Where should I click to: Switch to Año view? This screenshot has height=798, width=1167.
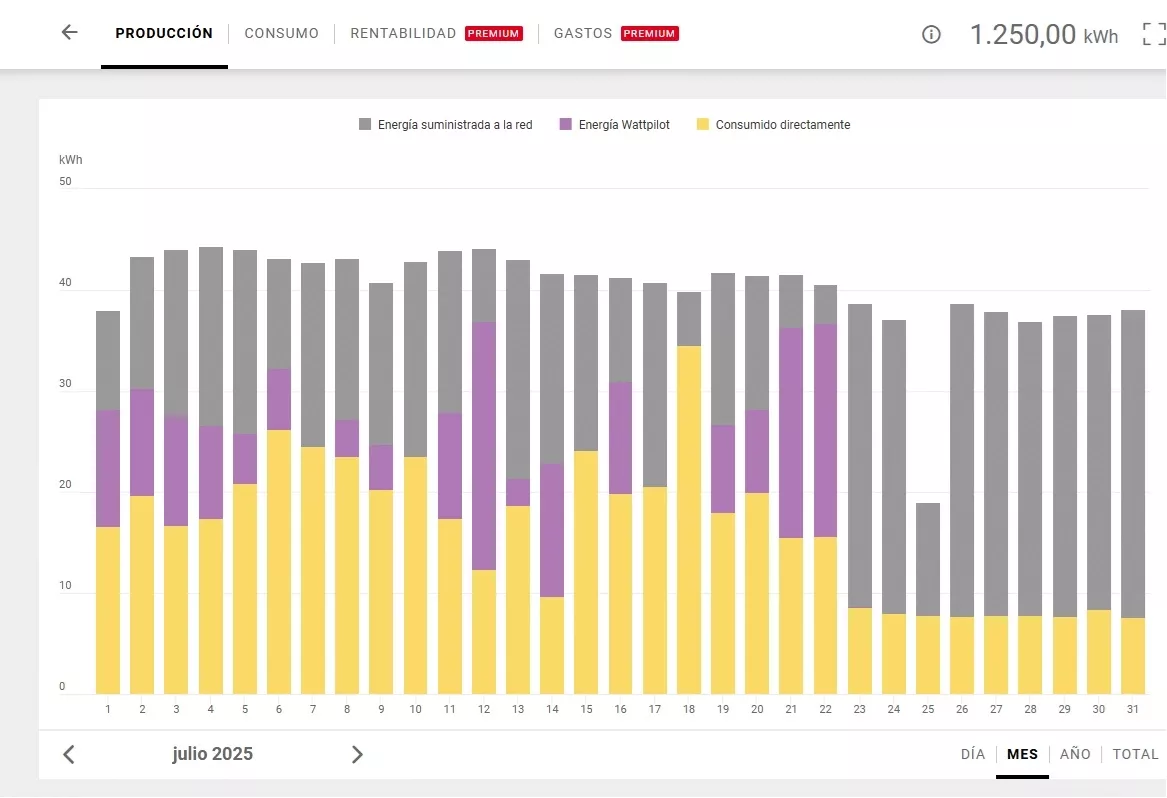pos(1075,754)
